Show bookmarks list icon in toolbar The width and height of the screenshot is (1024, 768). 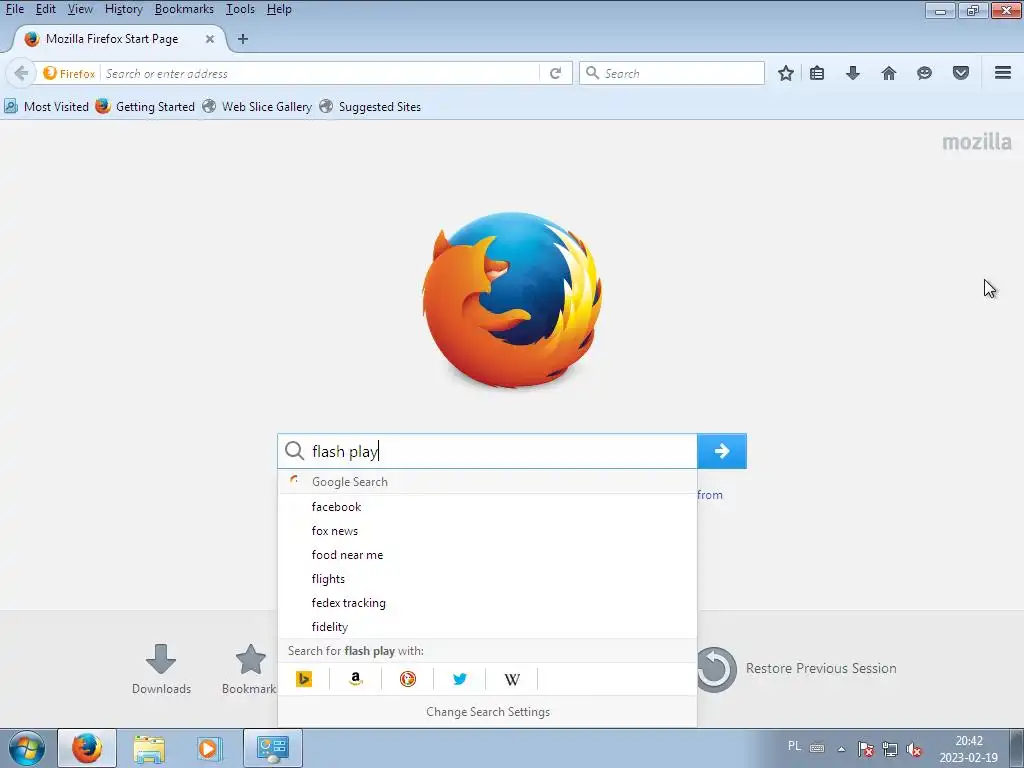(x=817, y=73)
